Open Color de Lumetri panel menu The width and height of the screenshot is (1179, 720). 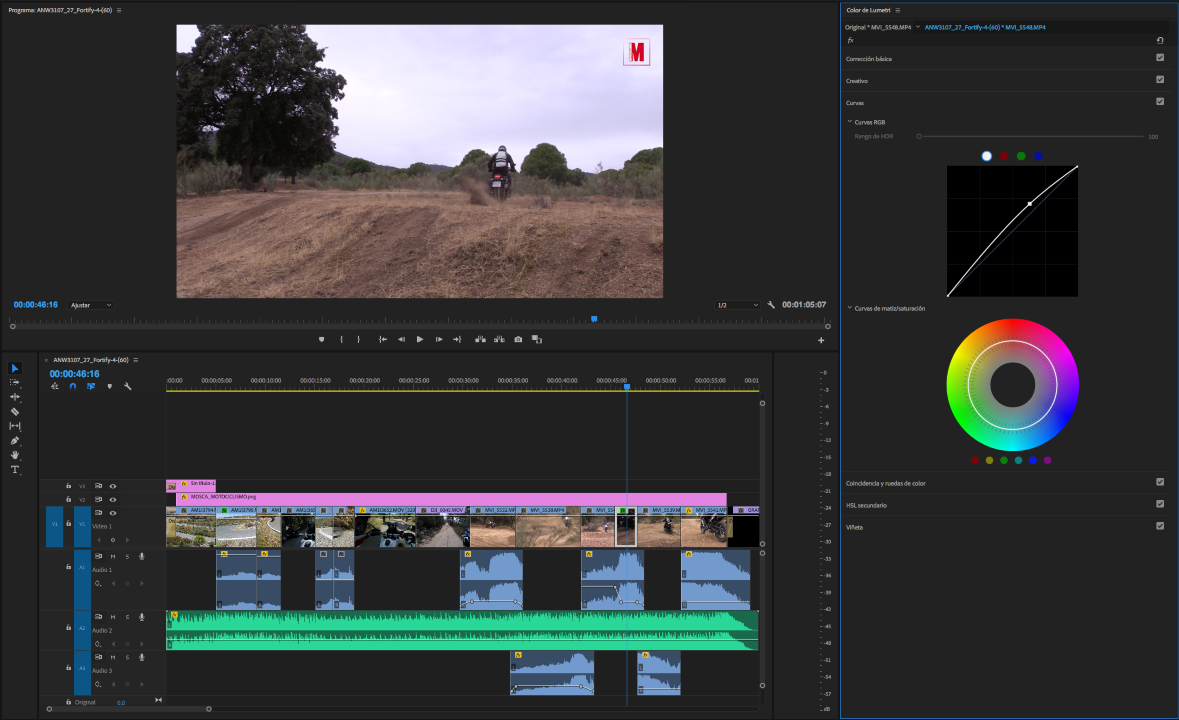point(898,11)
